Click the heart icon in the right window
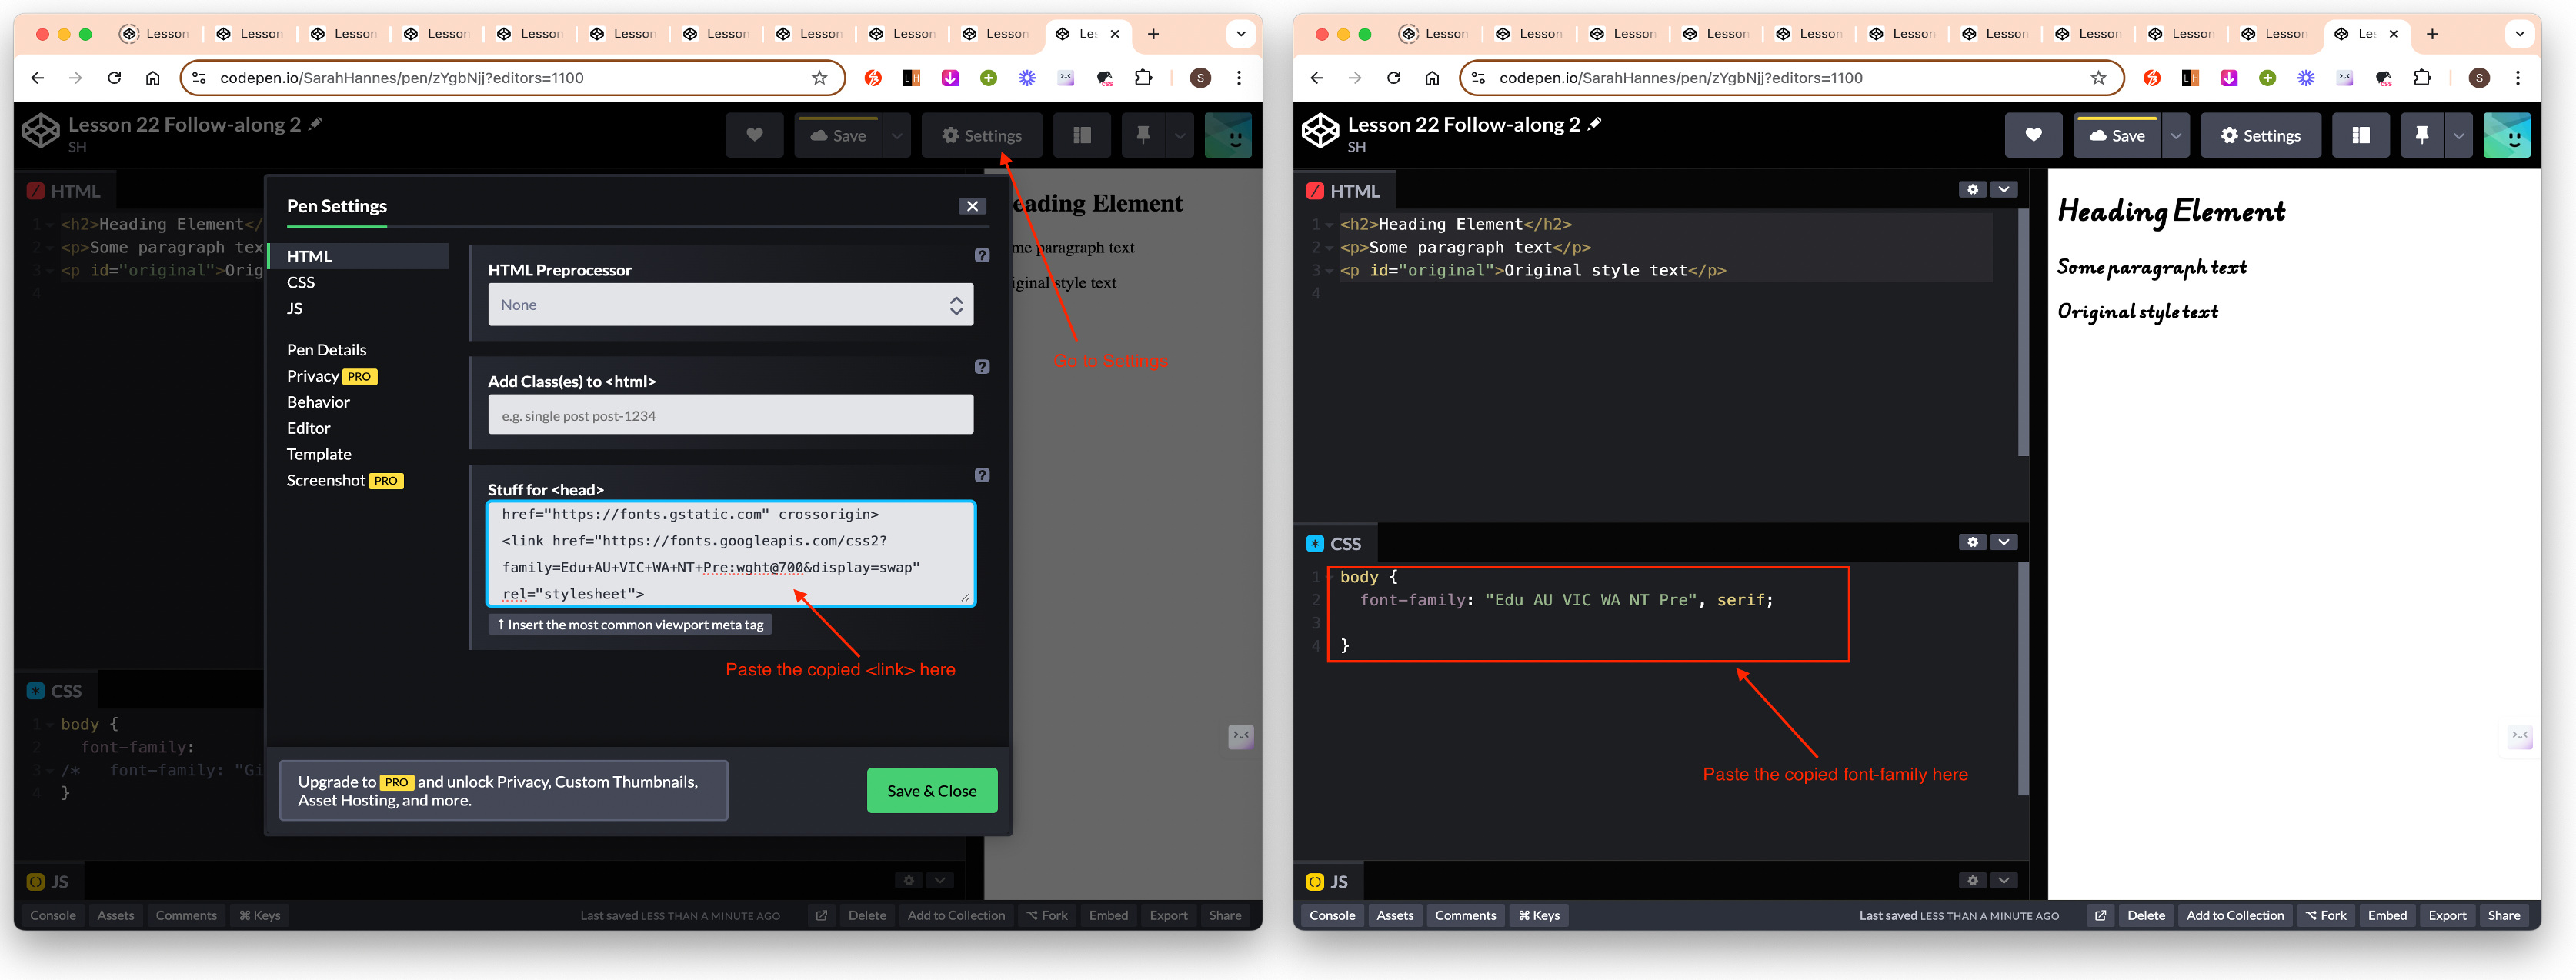Screen dimensions: 2576x980 click(x=2033, y=136)
